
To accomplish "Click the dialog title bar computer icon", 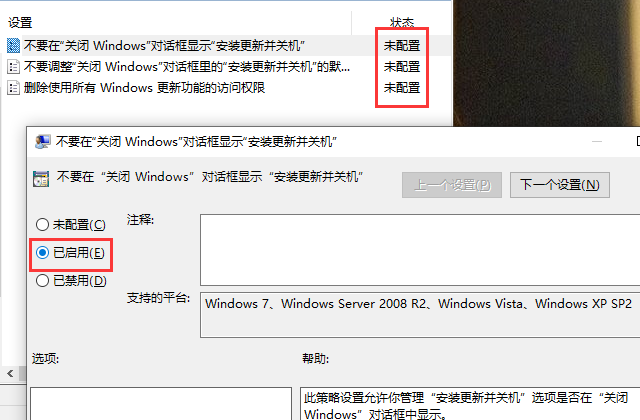I will pos(42,142).
